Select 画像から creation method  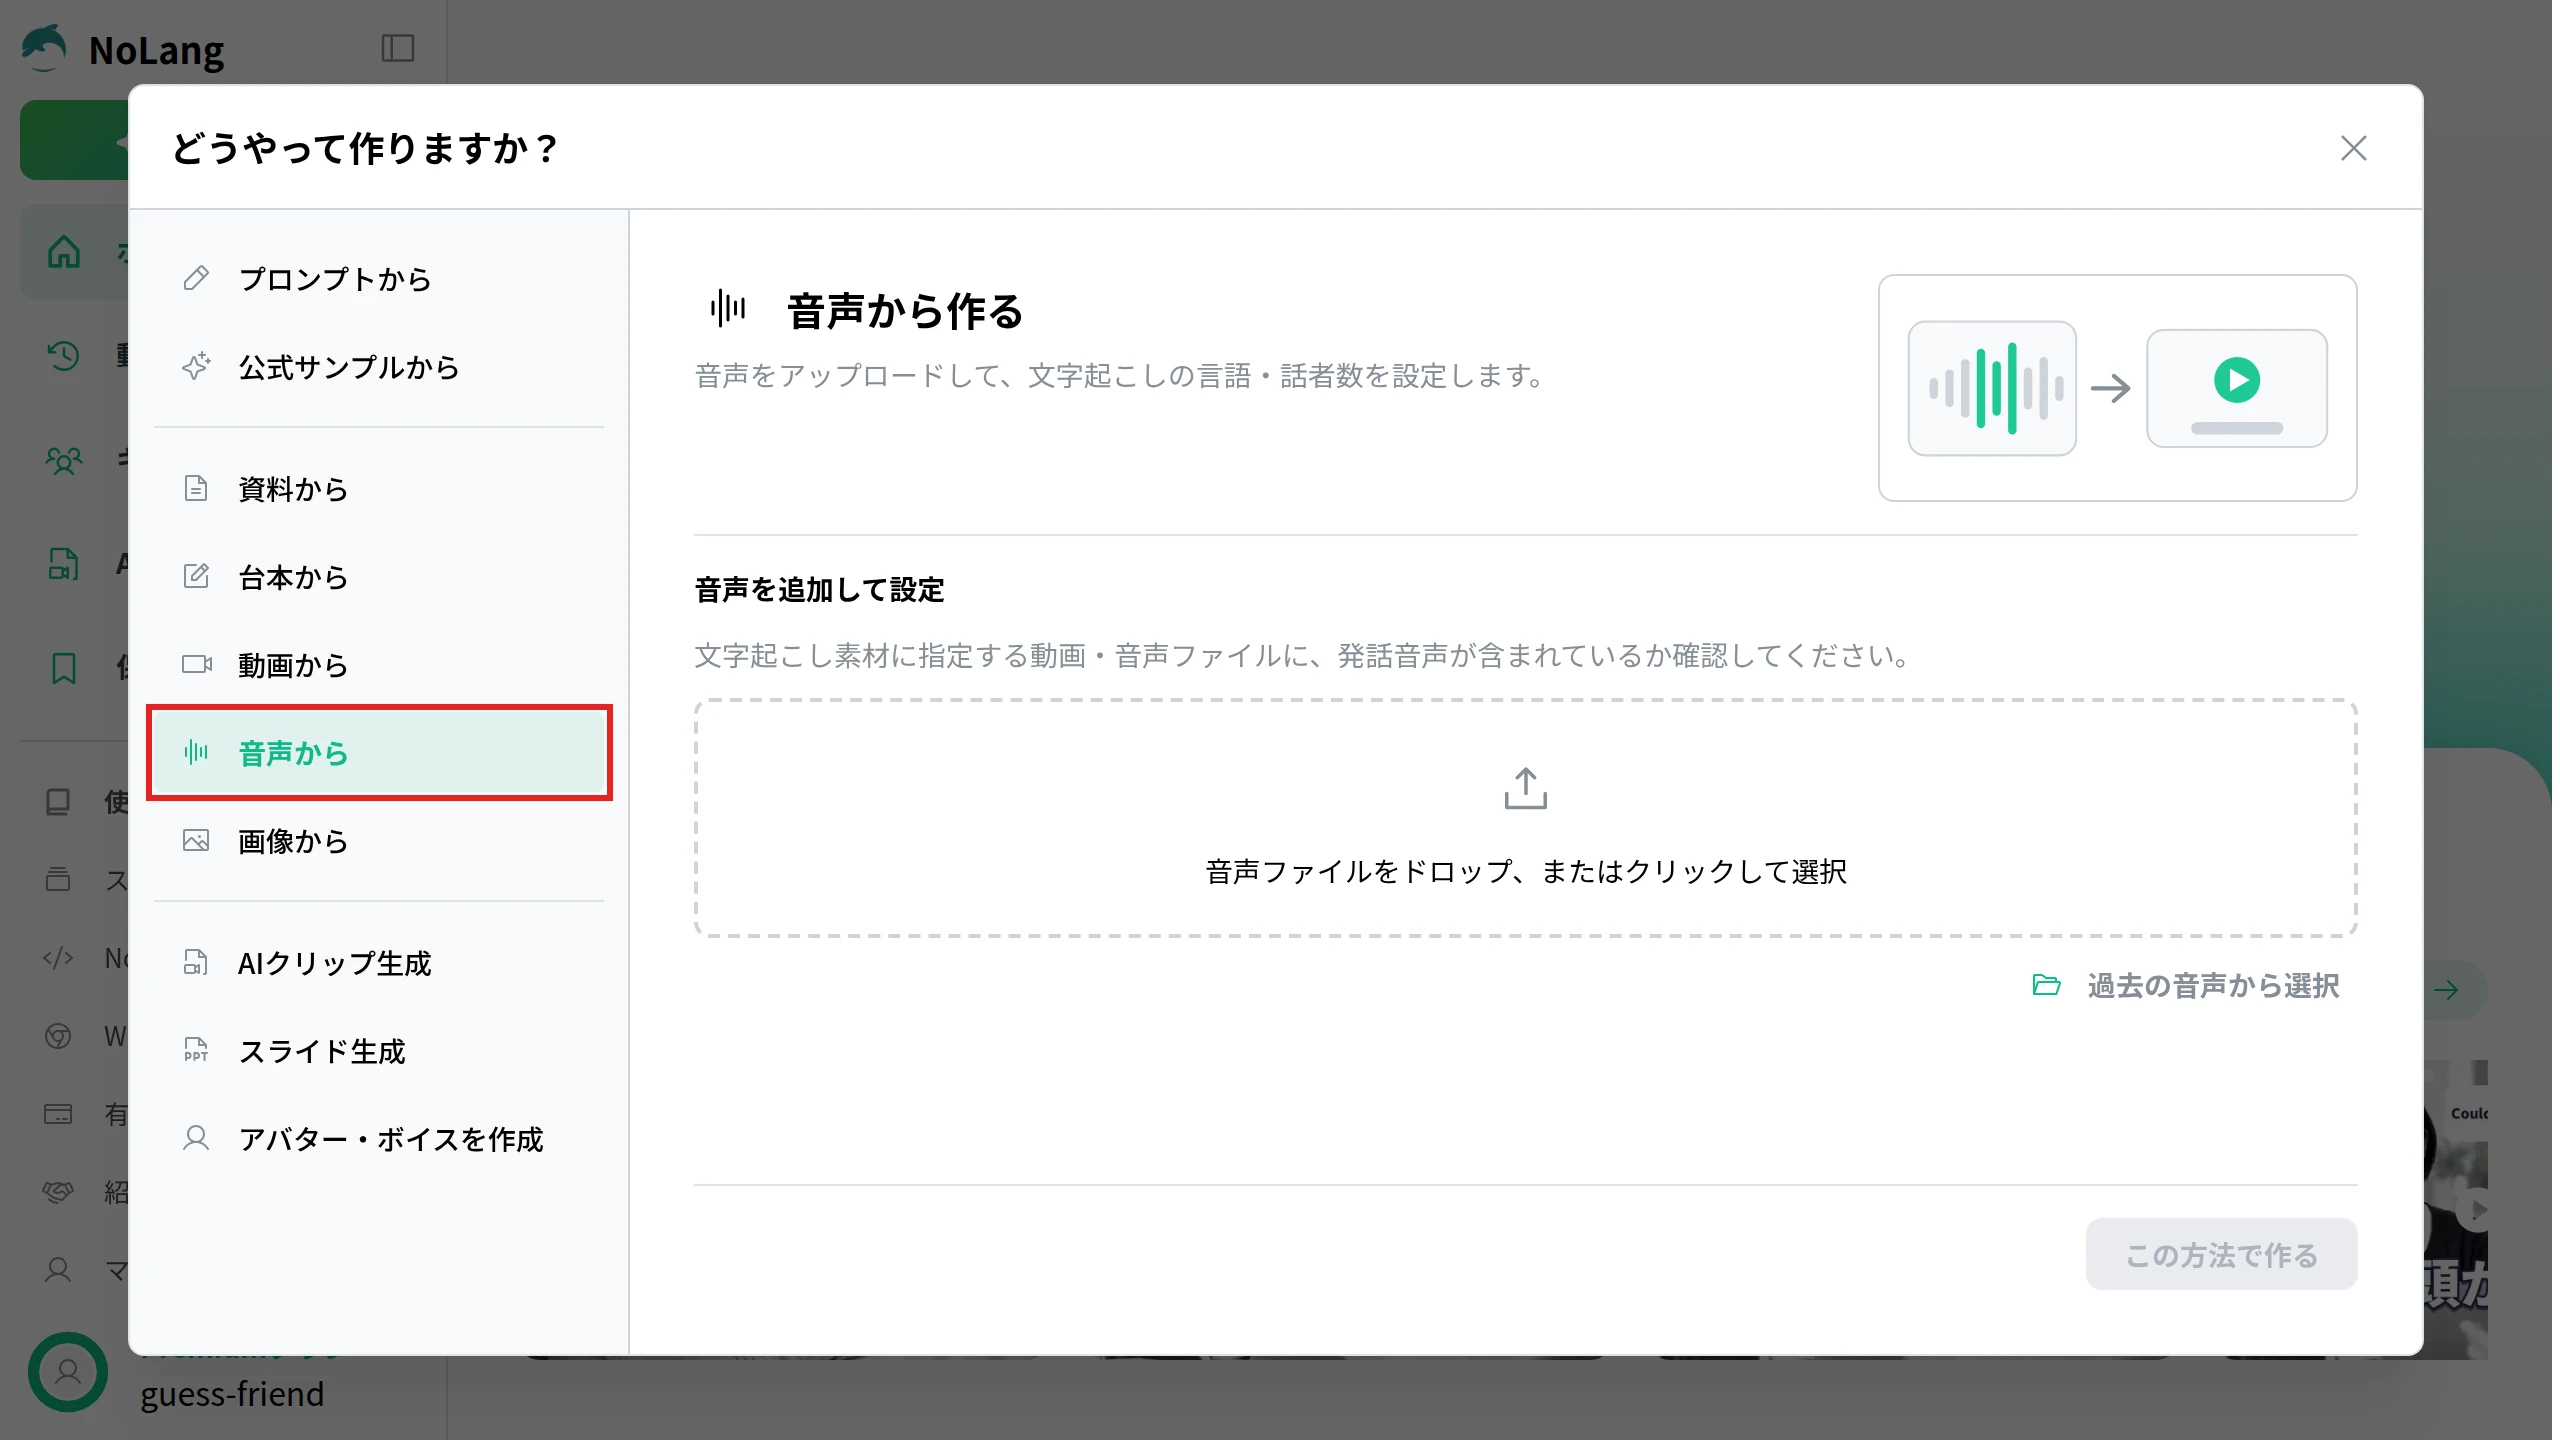point(379,841)
